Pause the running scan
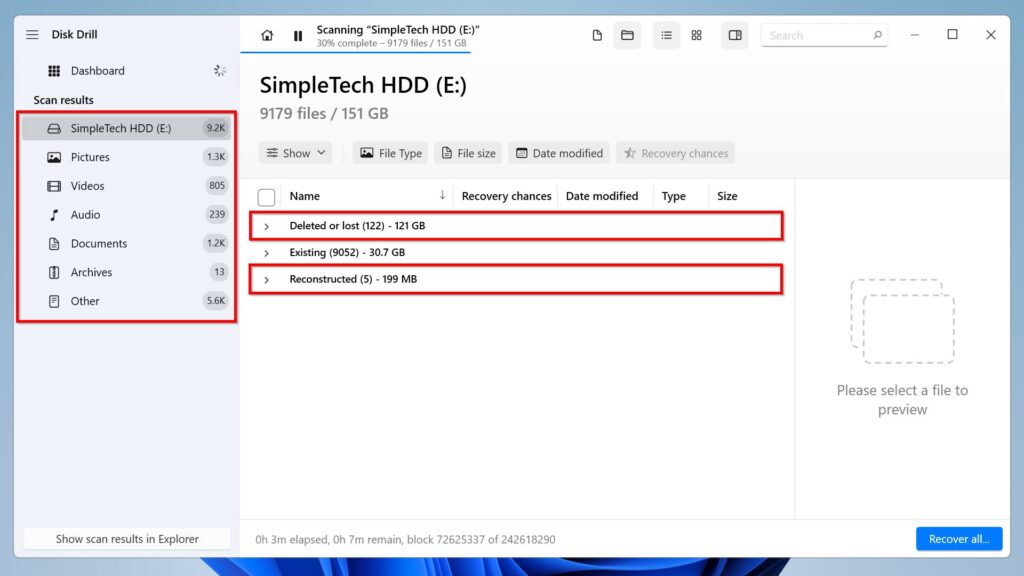This screenshot has height=576, width=1024. pos(298,35)
